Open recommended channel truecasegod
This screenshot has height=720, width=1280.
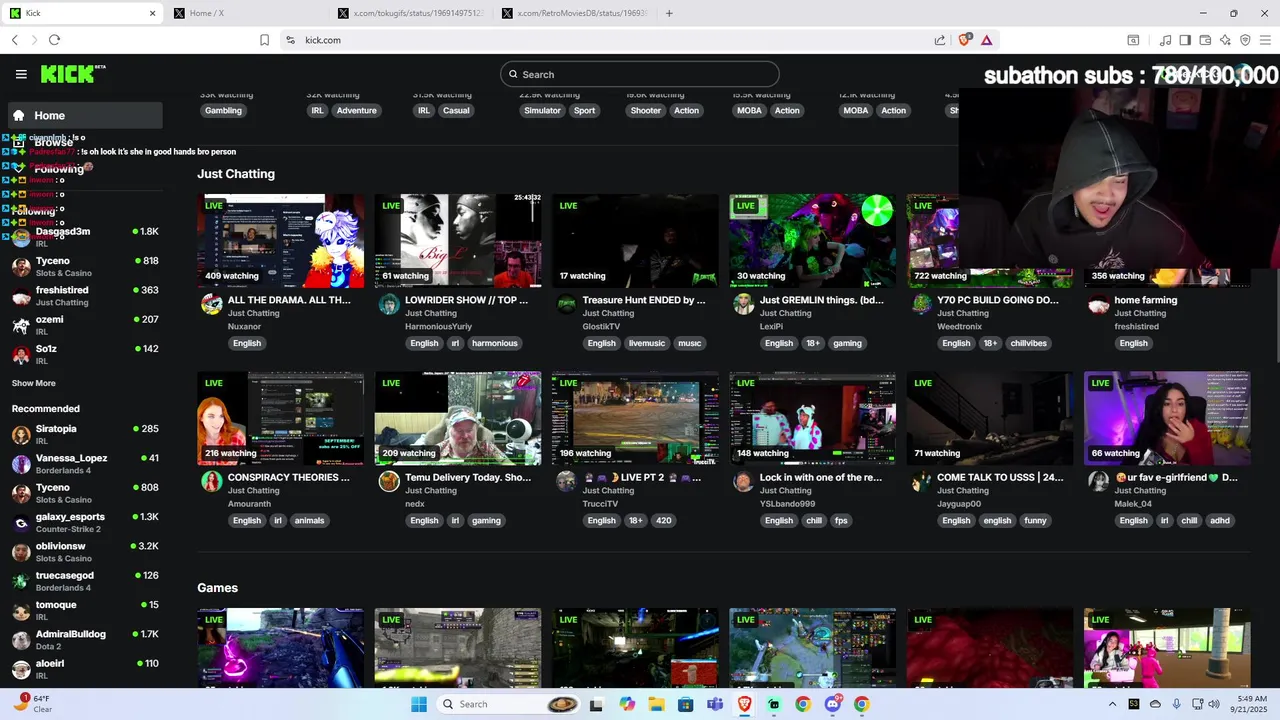[x=85, y=581]
